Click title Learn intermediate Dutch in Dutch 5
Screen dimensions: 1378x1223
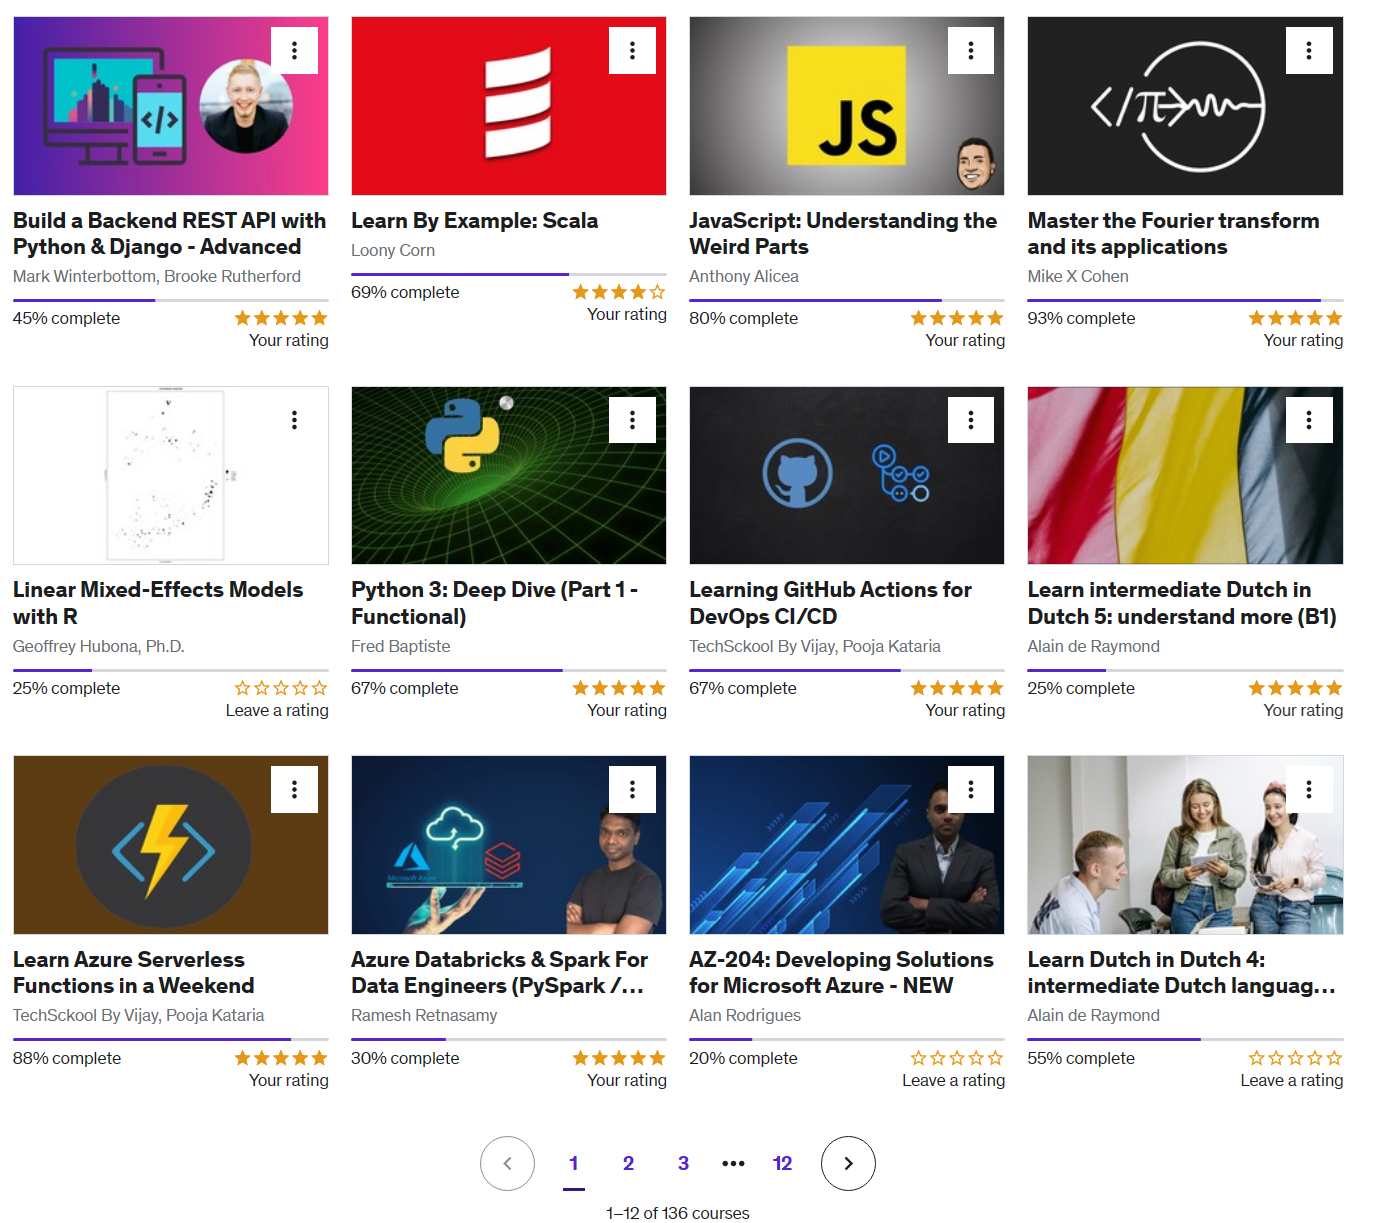coord(1182,603)
